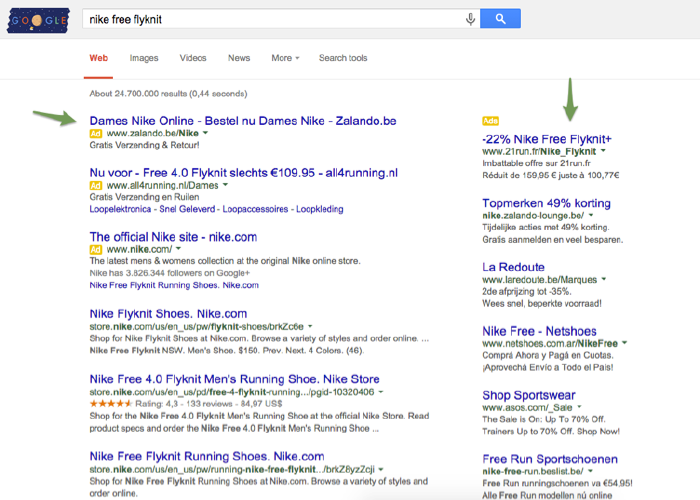The width and height of the screenshot is (700, 500).
Task: Click the blue search magnifier button
Action: (x=500, y=19)
